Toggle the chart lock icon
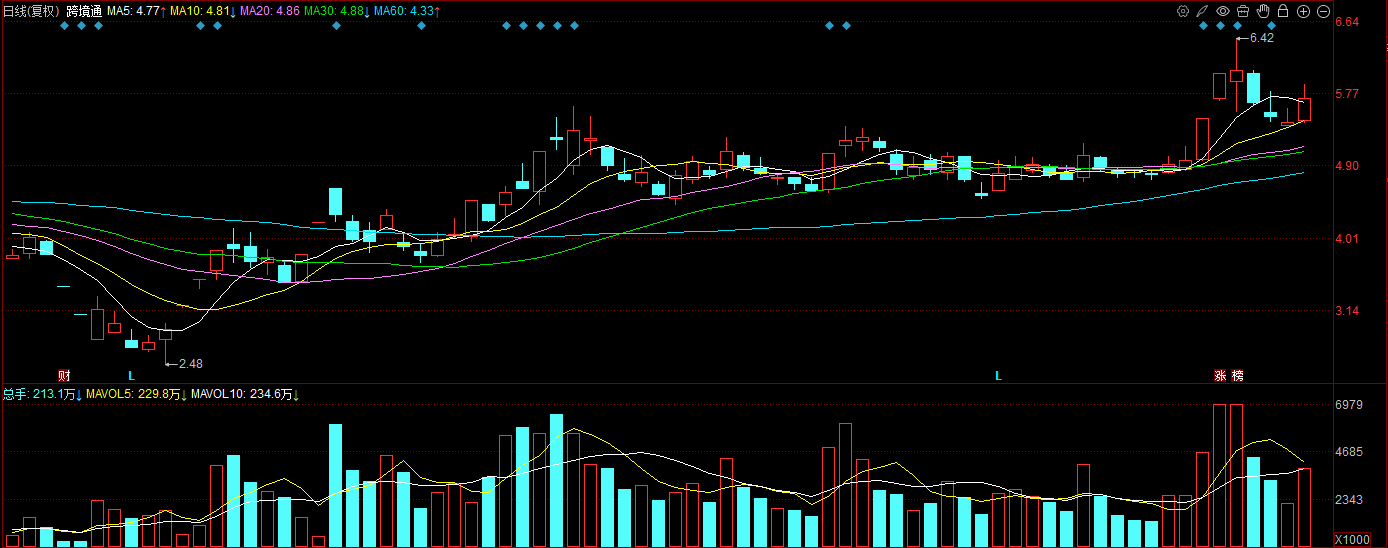The width and height of the screenshot is (1388, 548). (x=1283, y=11)
